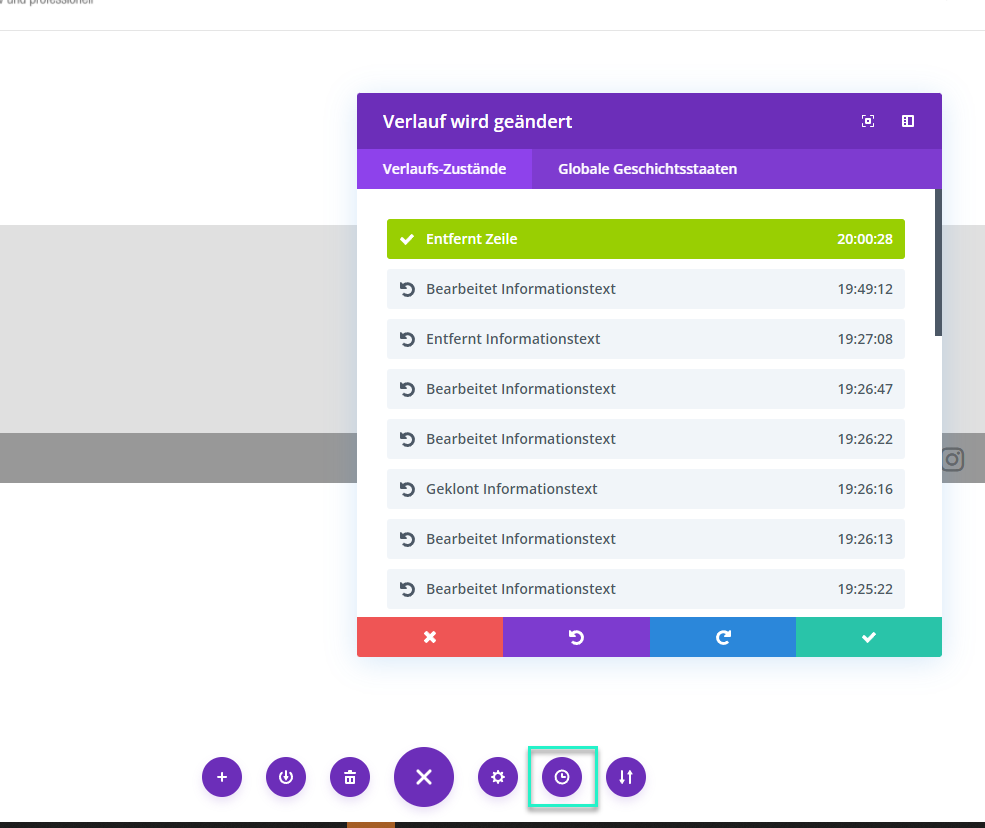Click the history clock icon
The image size is (985, 828).
coord(562,777)
